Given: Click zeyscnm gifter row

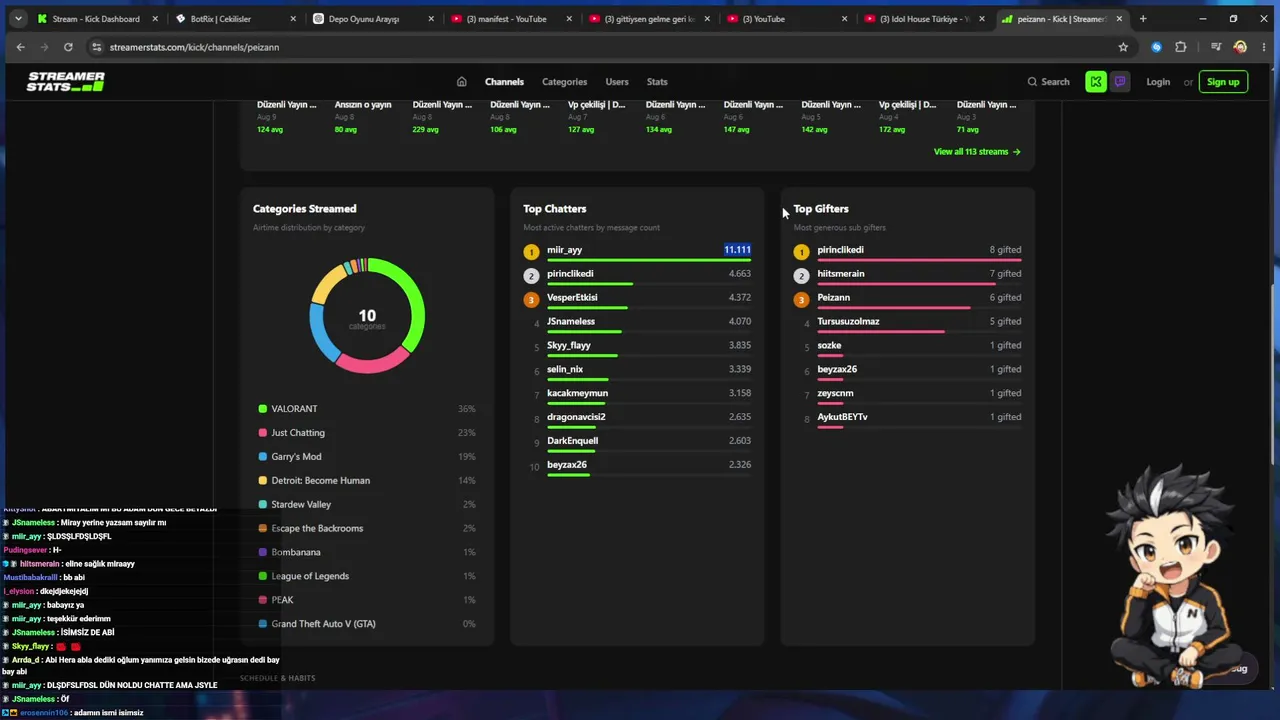Looking at the screenshot, I should (907, 395).
